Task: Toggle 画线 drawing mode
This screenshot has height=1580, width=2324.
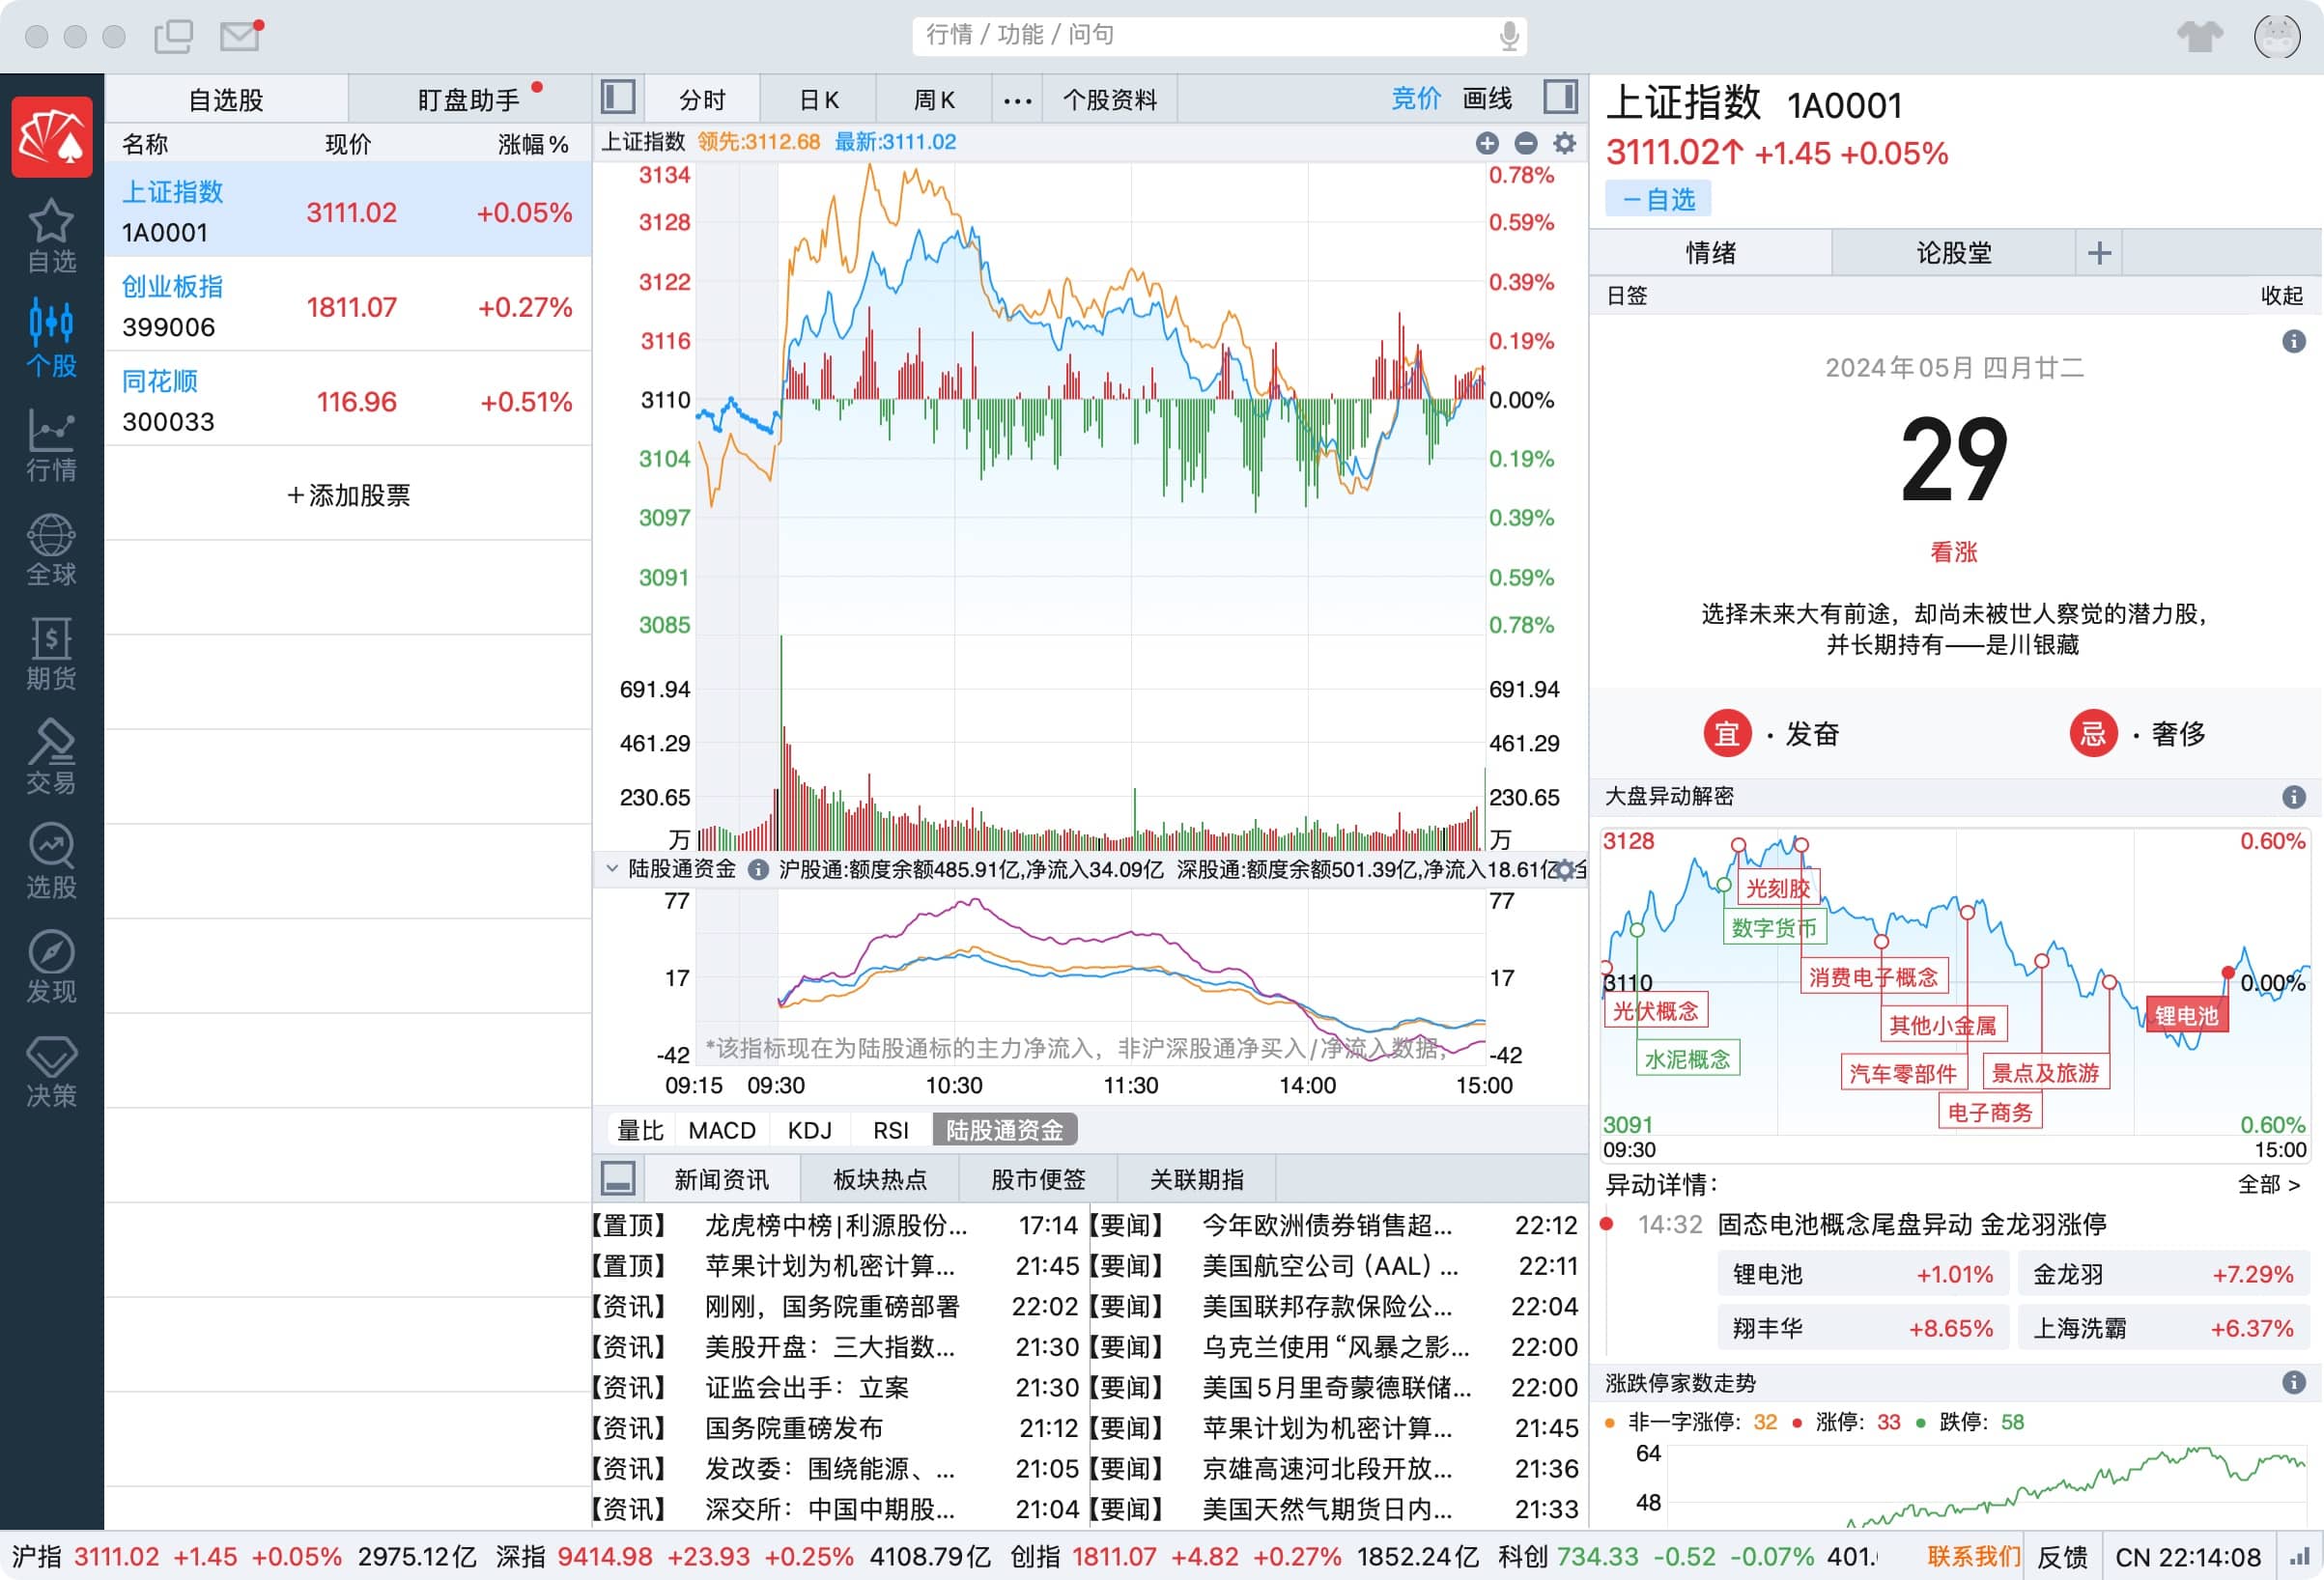Action: coord(1487,99)
